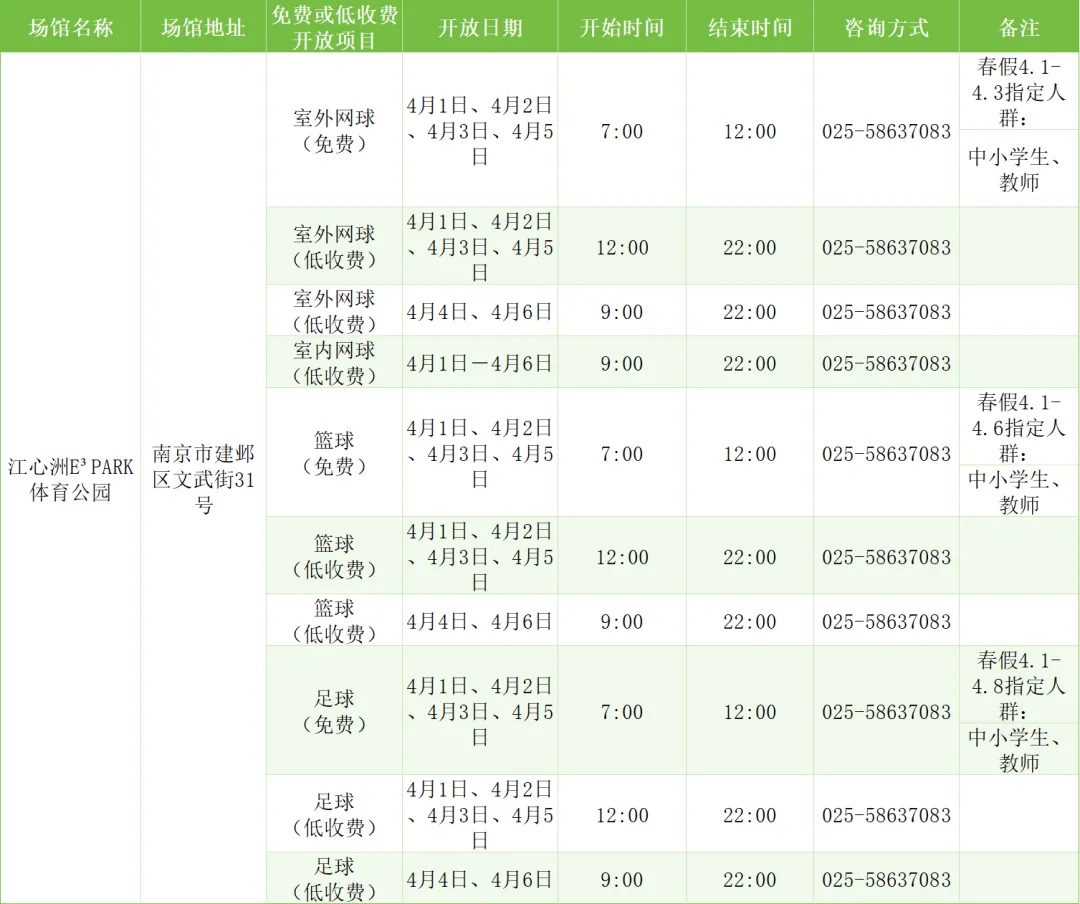The height and width of the screenshot is (904, 1080).
Task: Select the 7:00 start time for 足球（免费）
Action: click(x=622, y=712)
